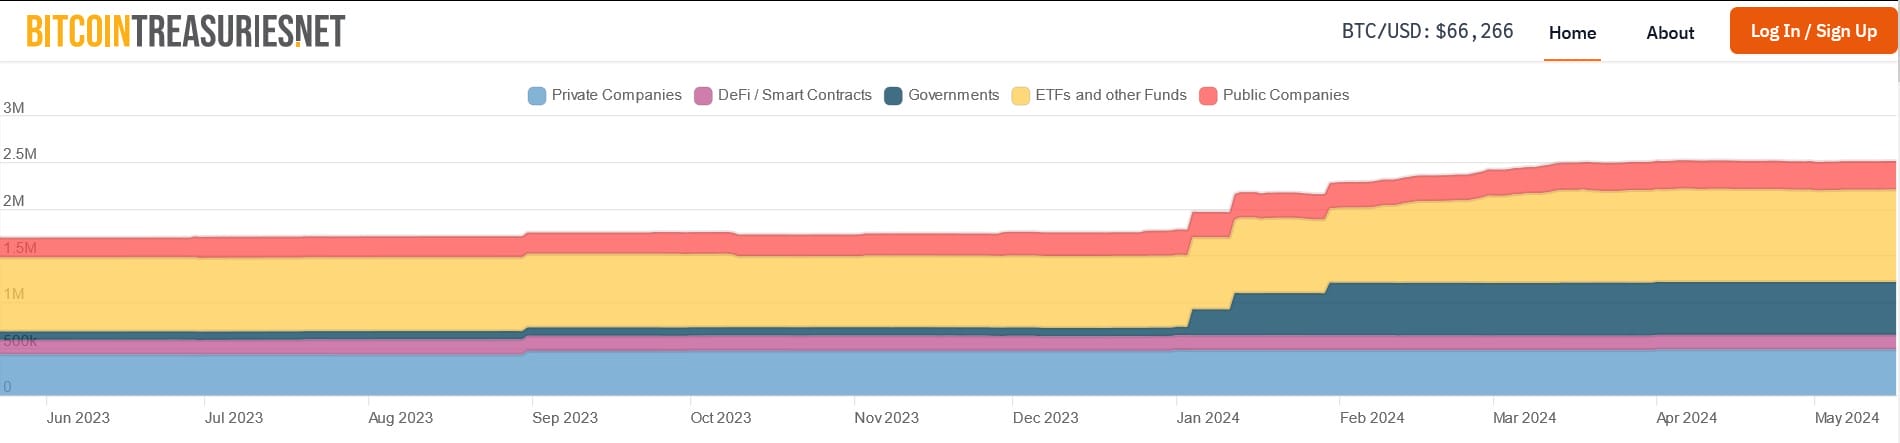
Task: Toggle Public Companies series label
Action: tap(1285, 95)
